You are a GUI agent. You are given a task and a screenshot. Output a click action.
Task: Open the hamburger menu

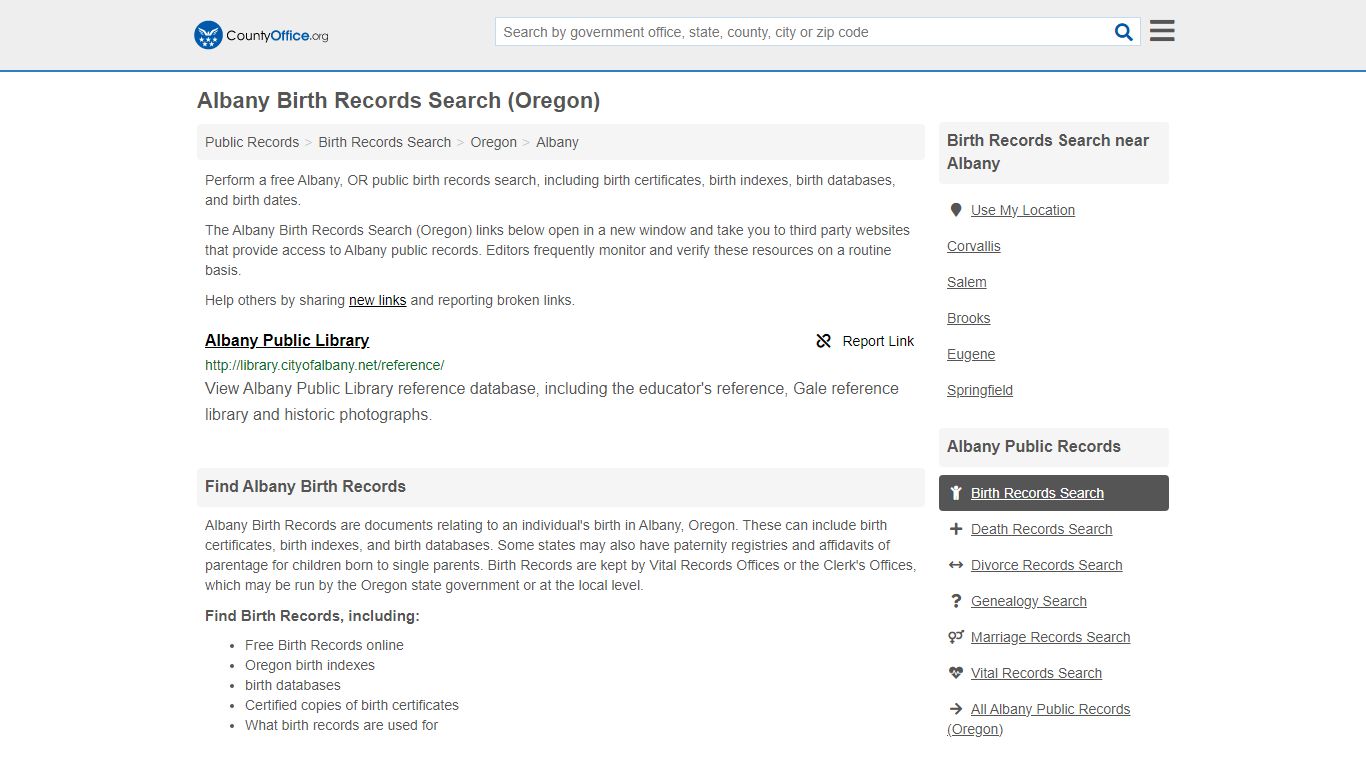tap(1162, 31)
